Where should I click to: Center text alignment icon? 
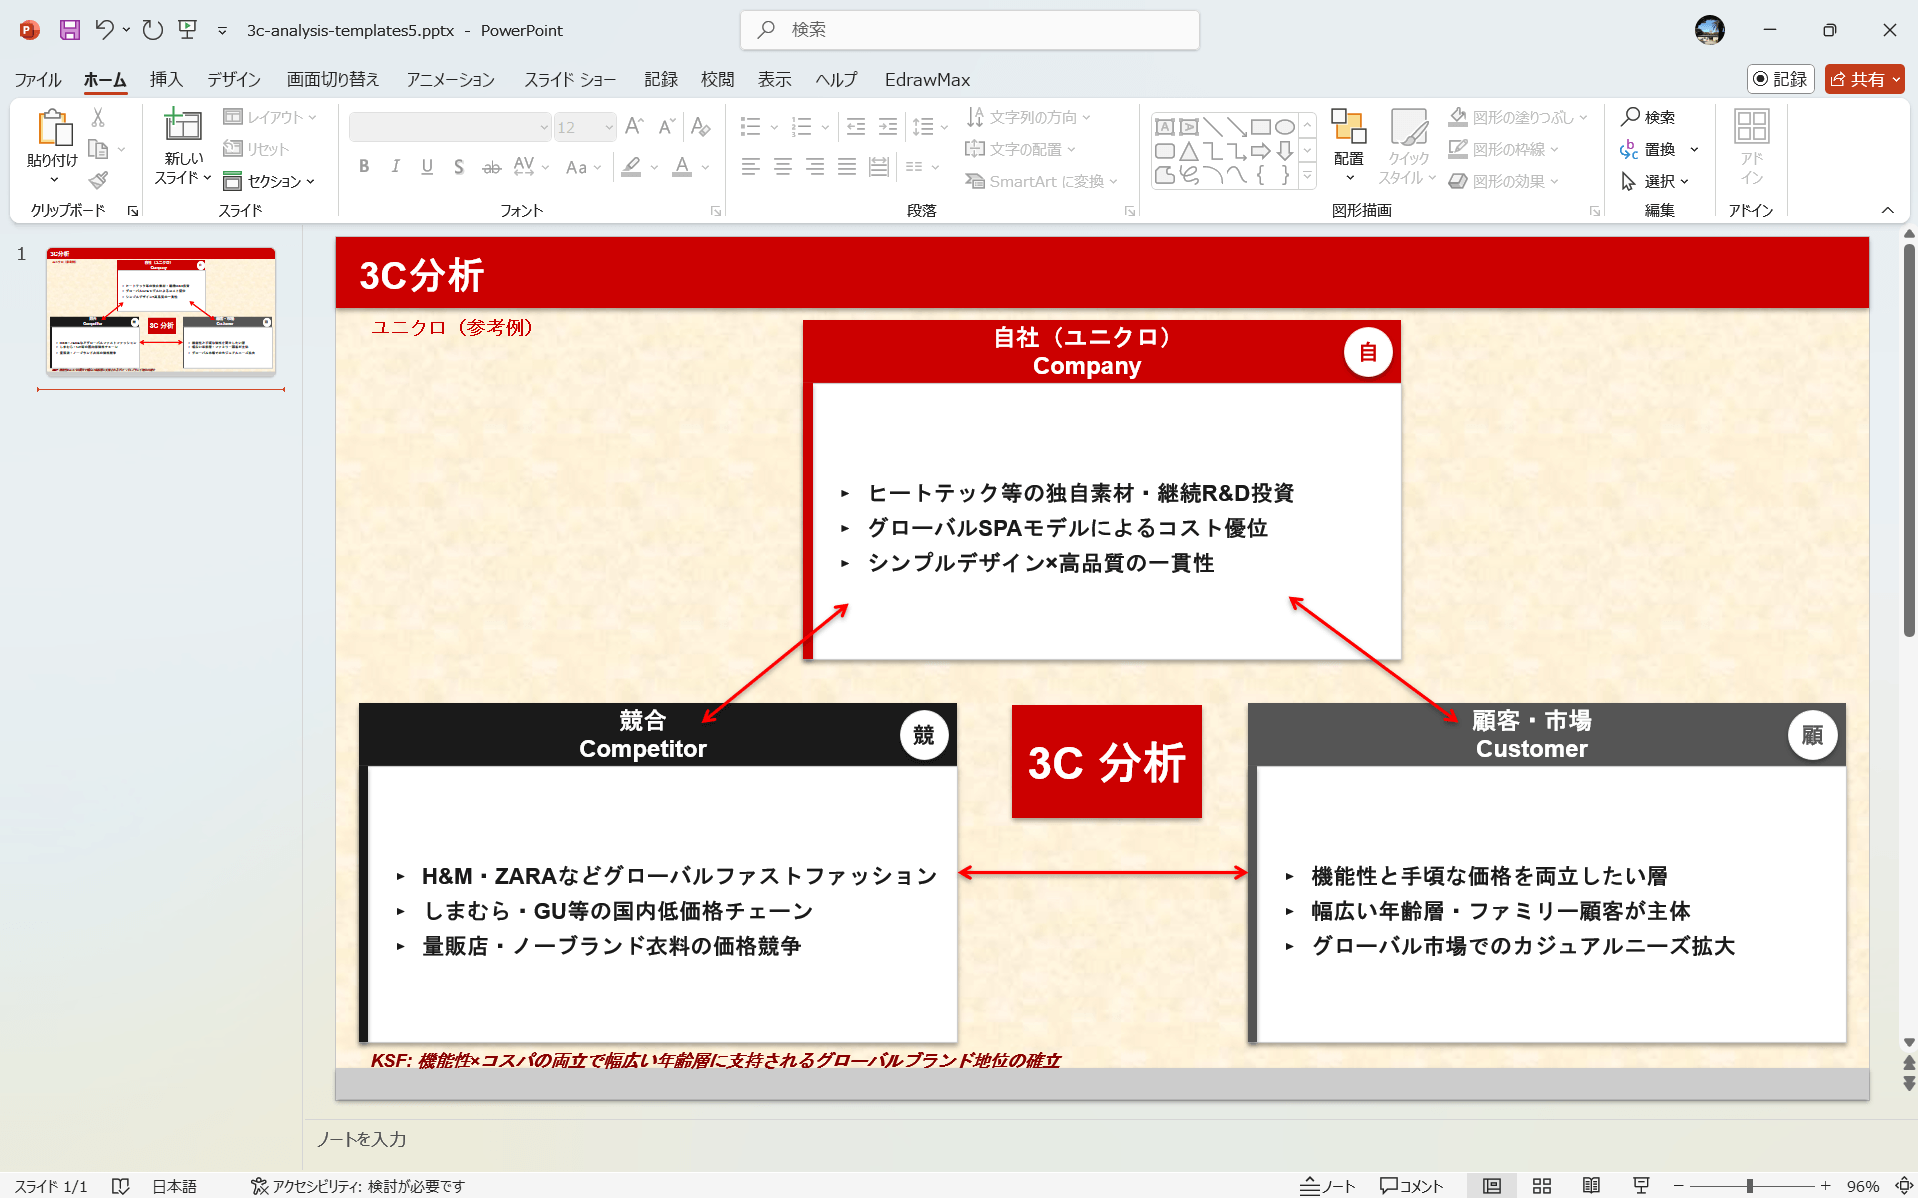pos(783,167)
